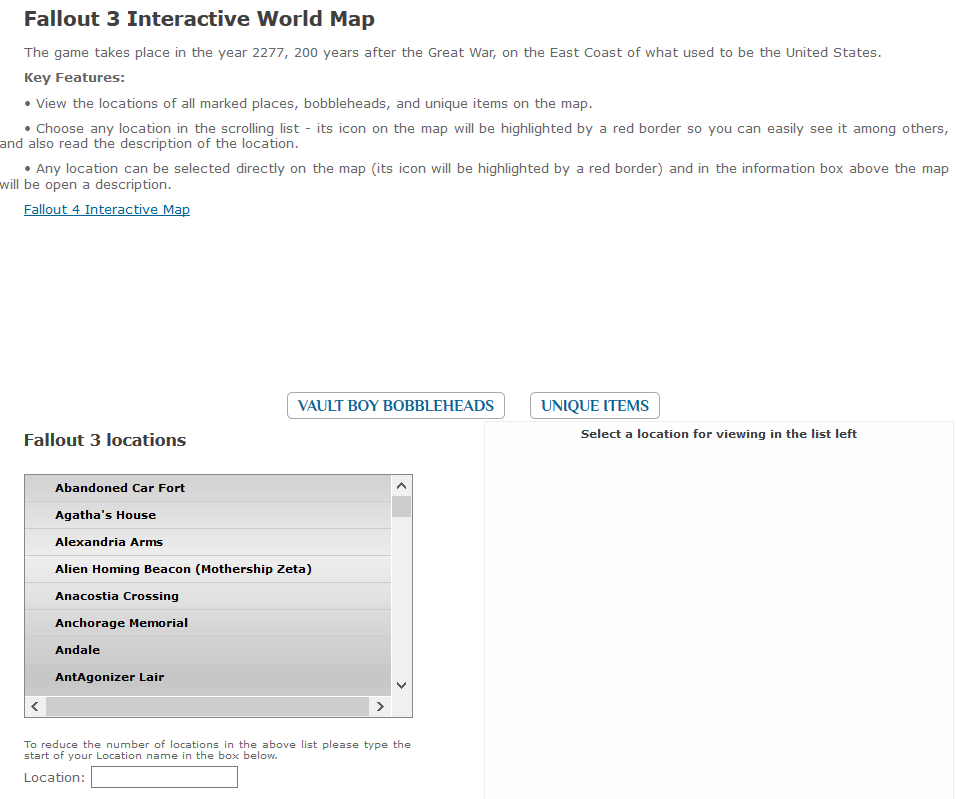Click 'Select a location for viewing' text

(x=719, y=434)
